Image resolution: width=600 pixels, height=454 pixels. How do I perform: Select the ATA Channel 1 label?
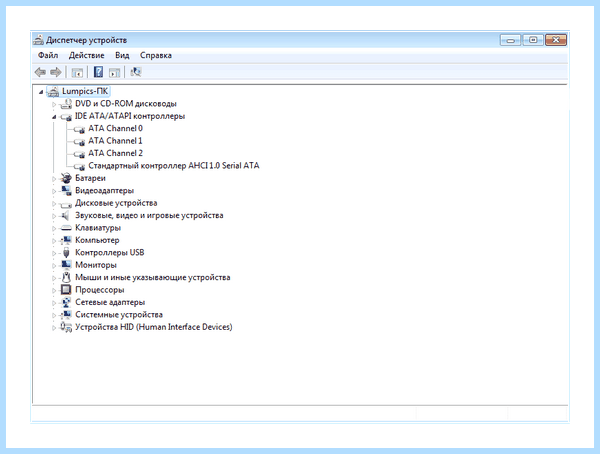(116, 141)
